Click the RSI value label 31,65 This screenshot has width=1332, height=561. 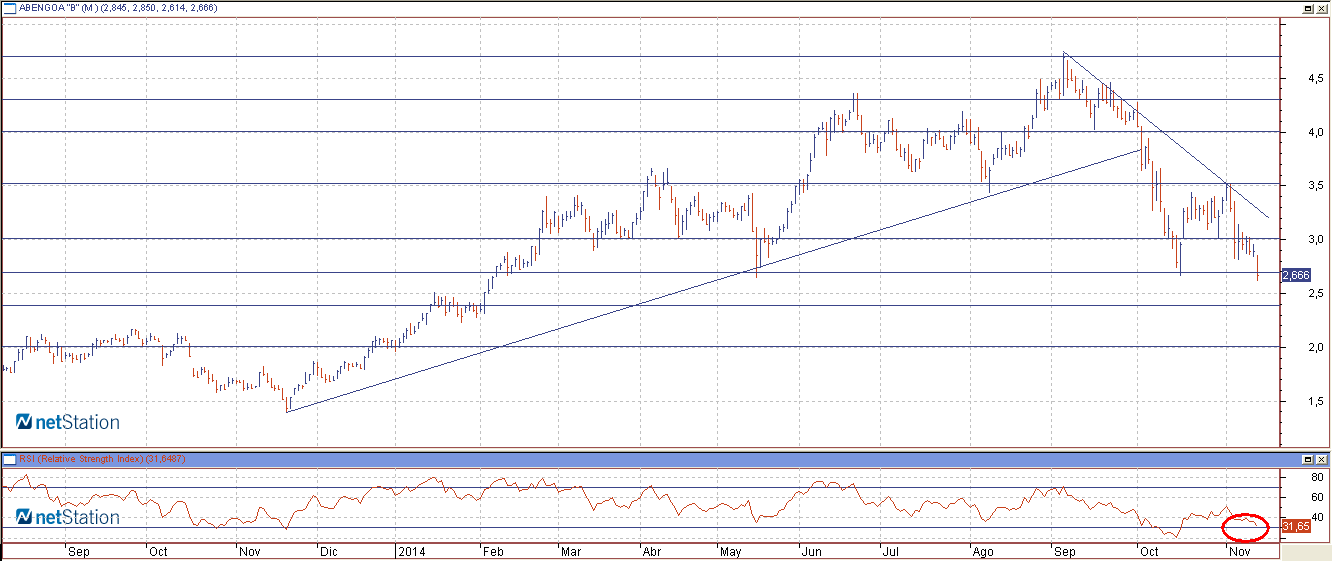1295,526
